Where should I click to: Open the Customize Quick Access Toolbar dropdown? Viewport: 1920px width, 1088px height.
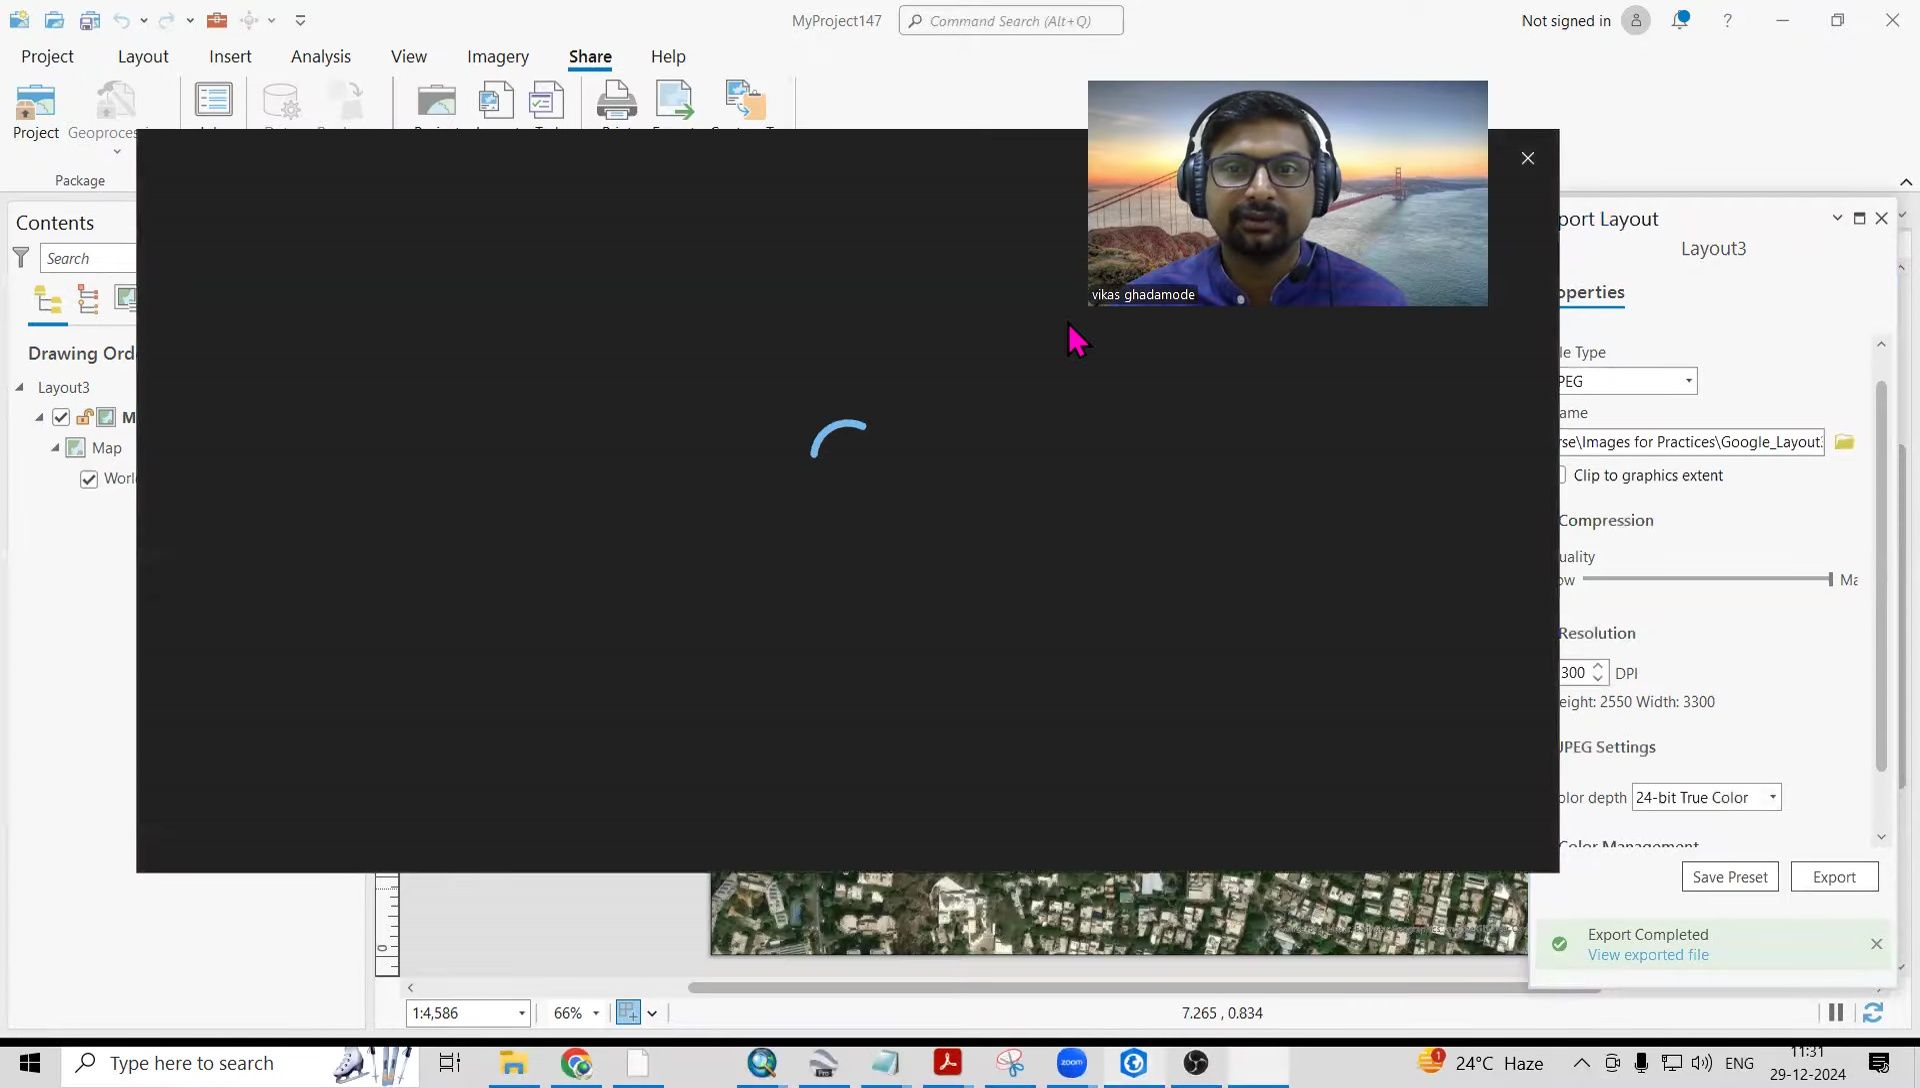pyautogui.click(x=300, y=20)
